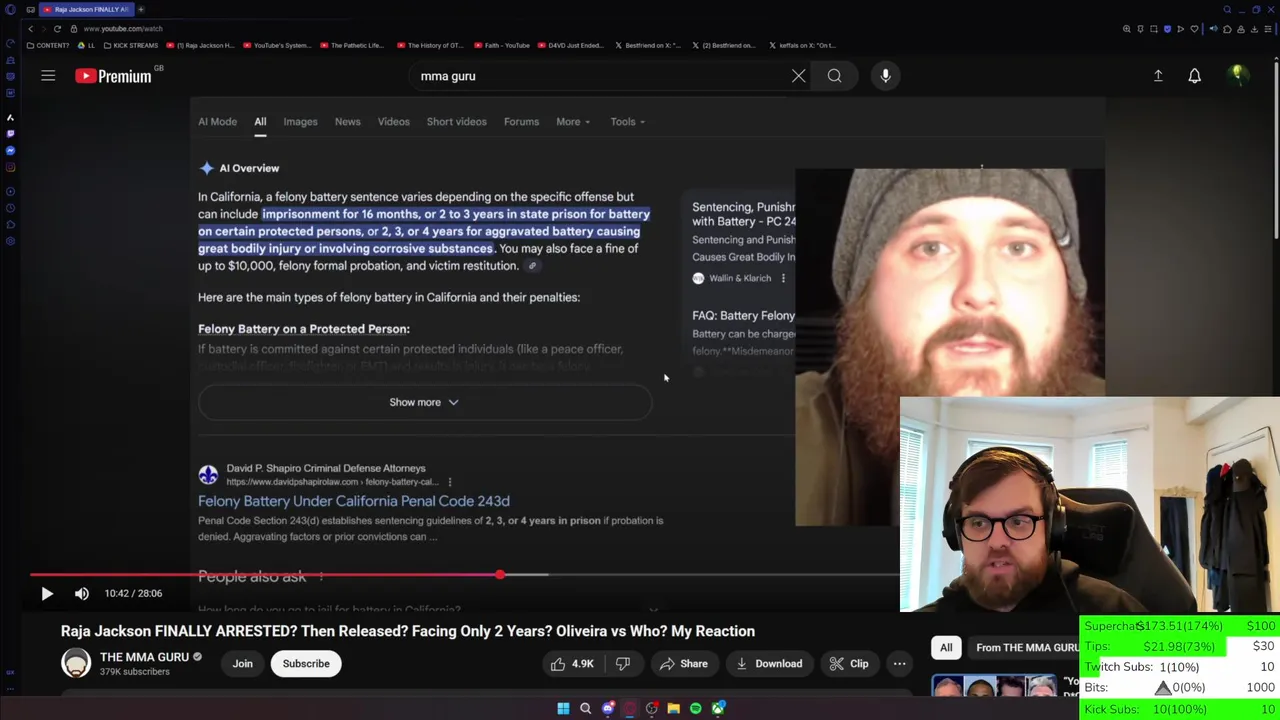Play the video
1280x720 pixels.
(47, 593)
